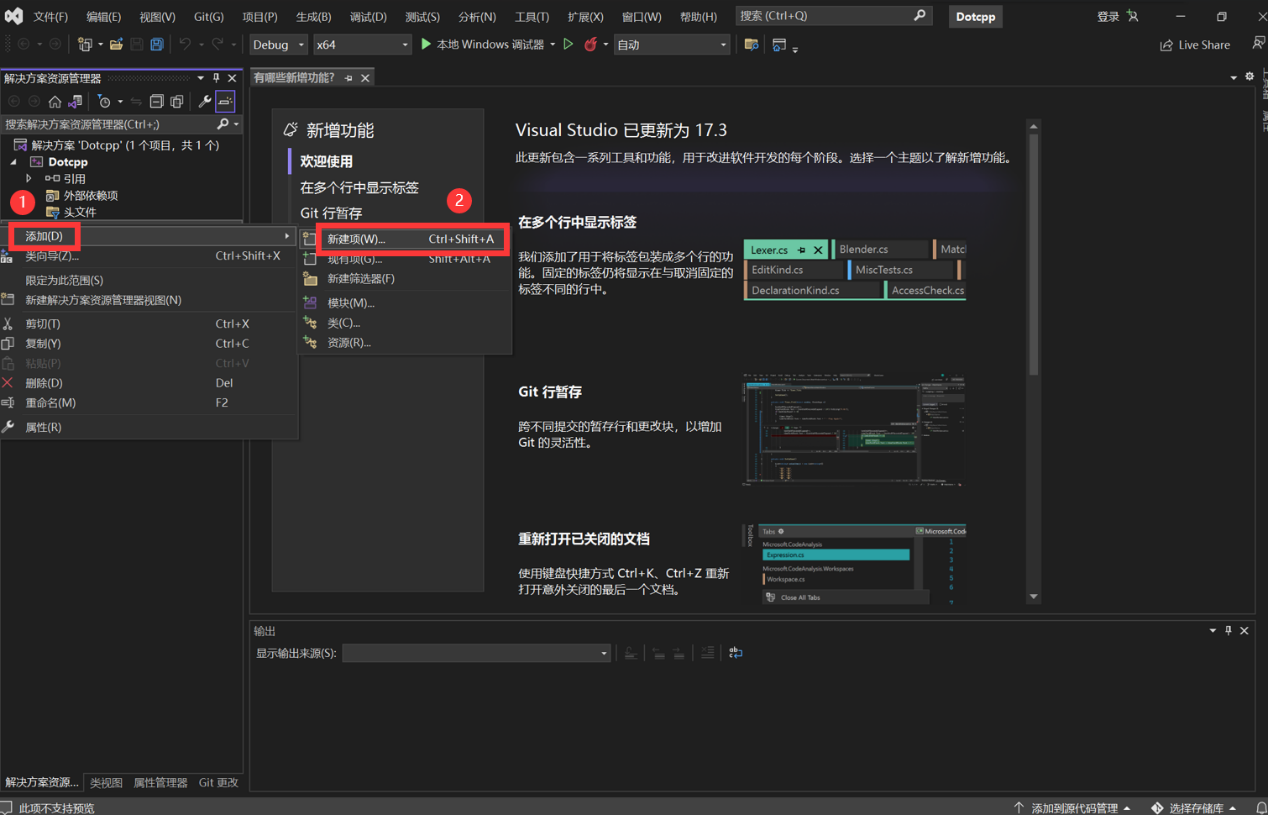Click the Save All toolbar icon
Viewport: 1268px width, 815px height.
157,45
